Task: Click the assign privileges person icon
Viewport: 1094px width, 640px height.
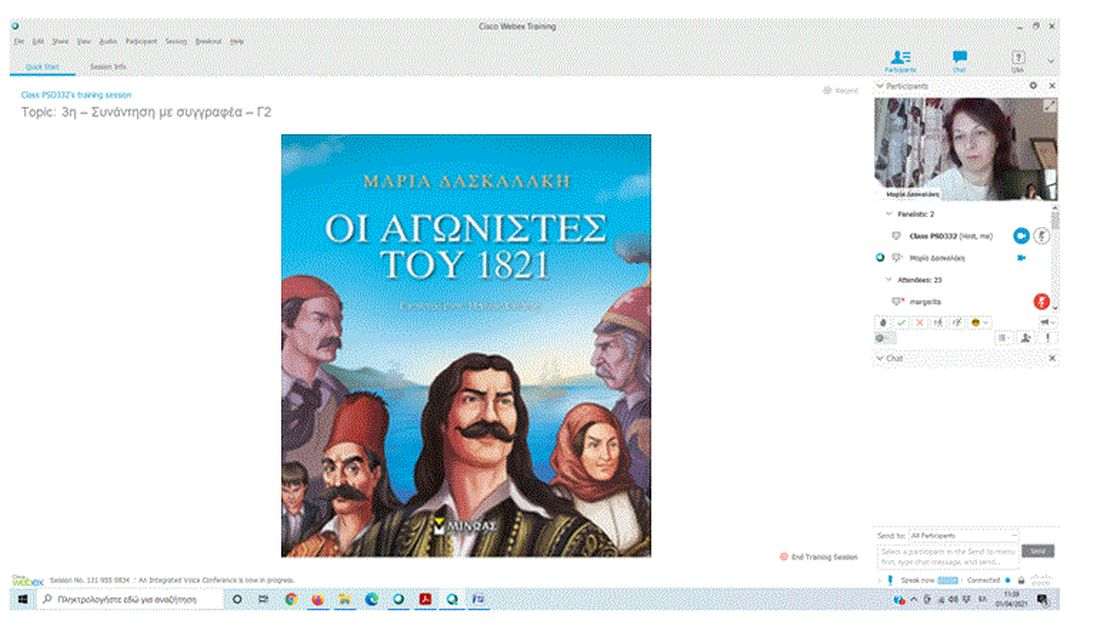Action: coord(1025,338)
